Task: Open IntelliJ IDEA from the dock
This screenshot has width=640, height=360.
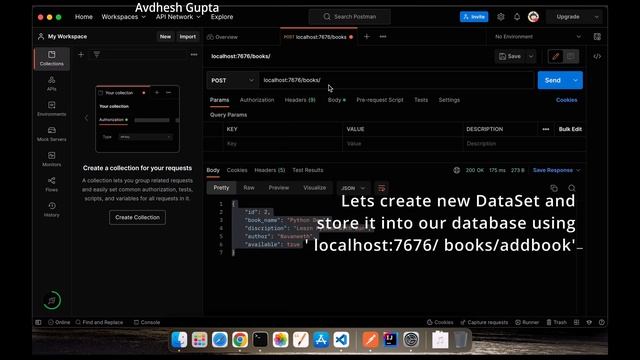Action: [x=390, y=340]
